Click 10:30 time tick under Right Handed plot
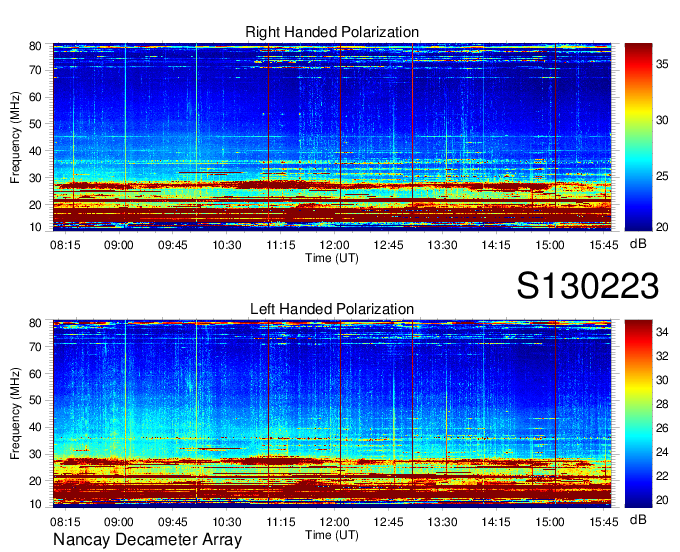 227,245
